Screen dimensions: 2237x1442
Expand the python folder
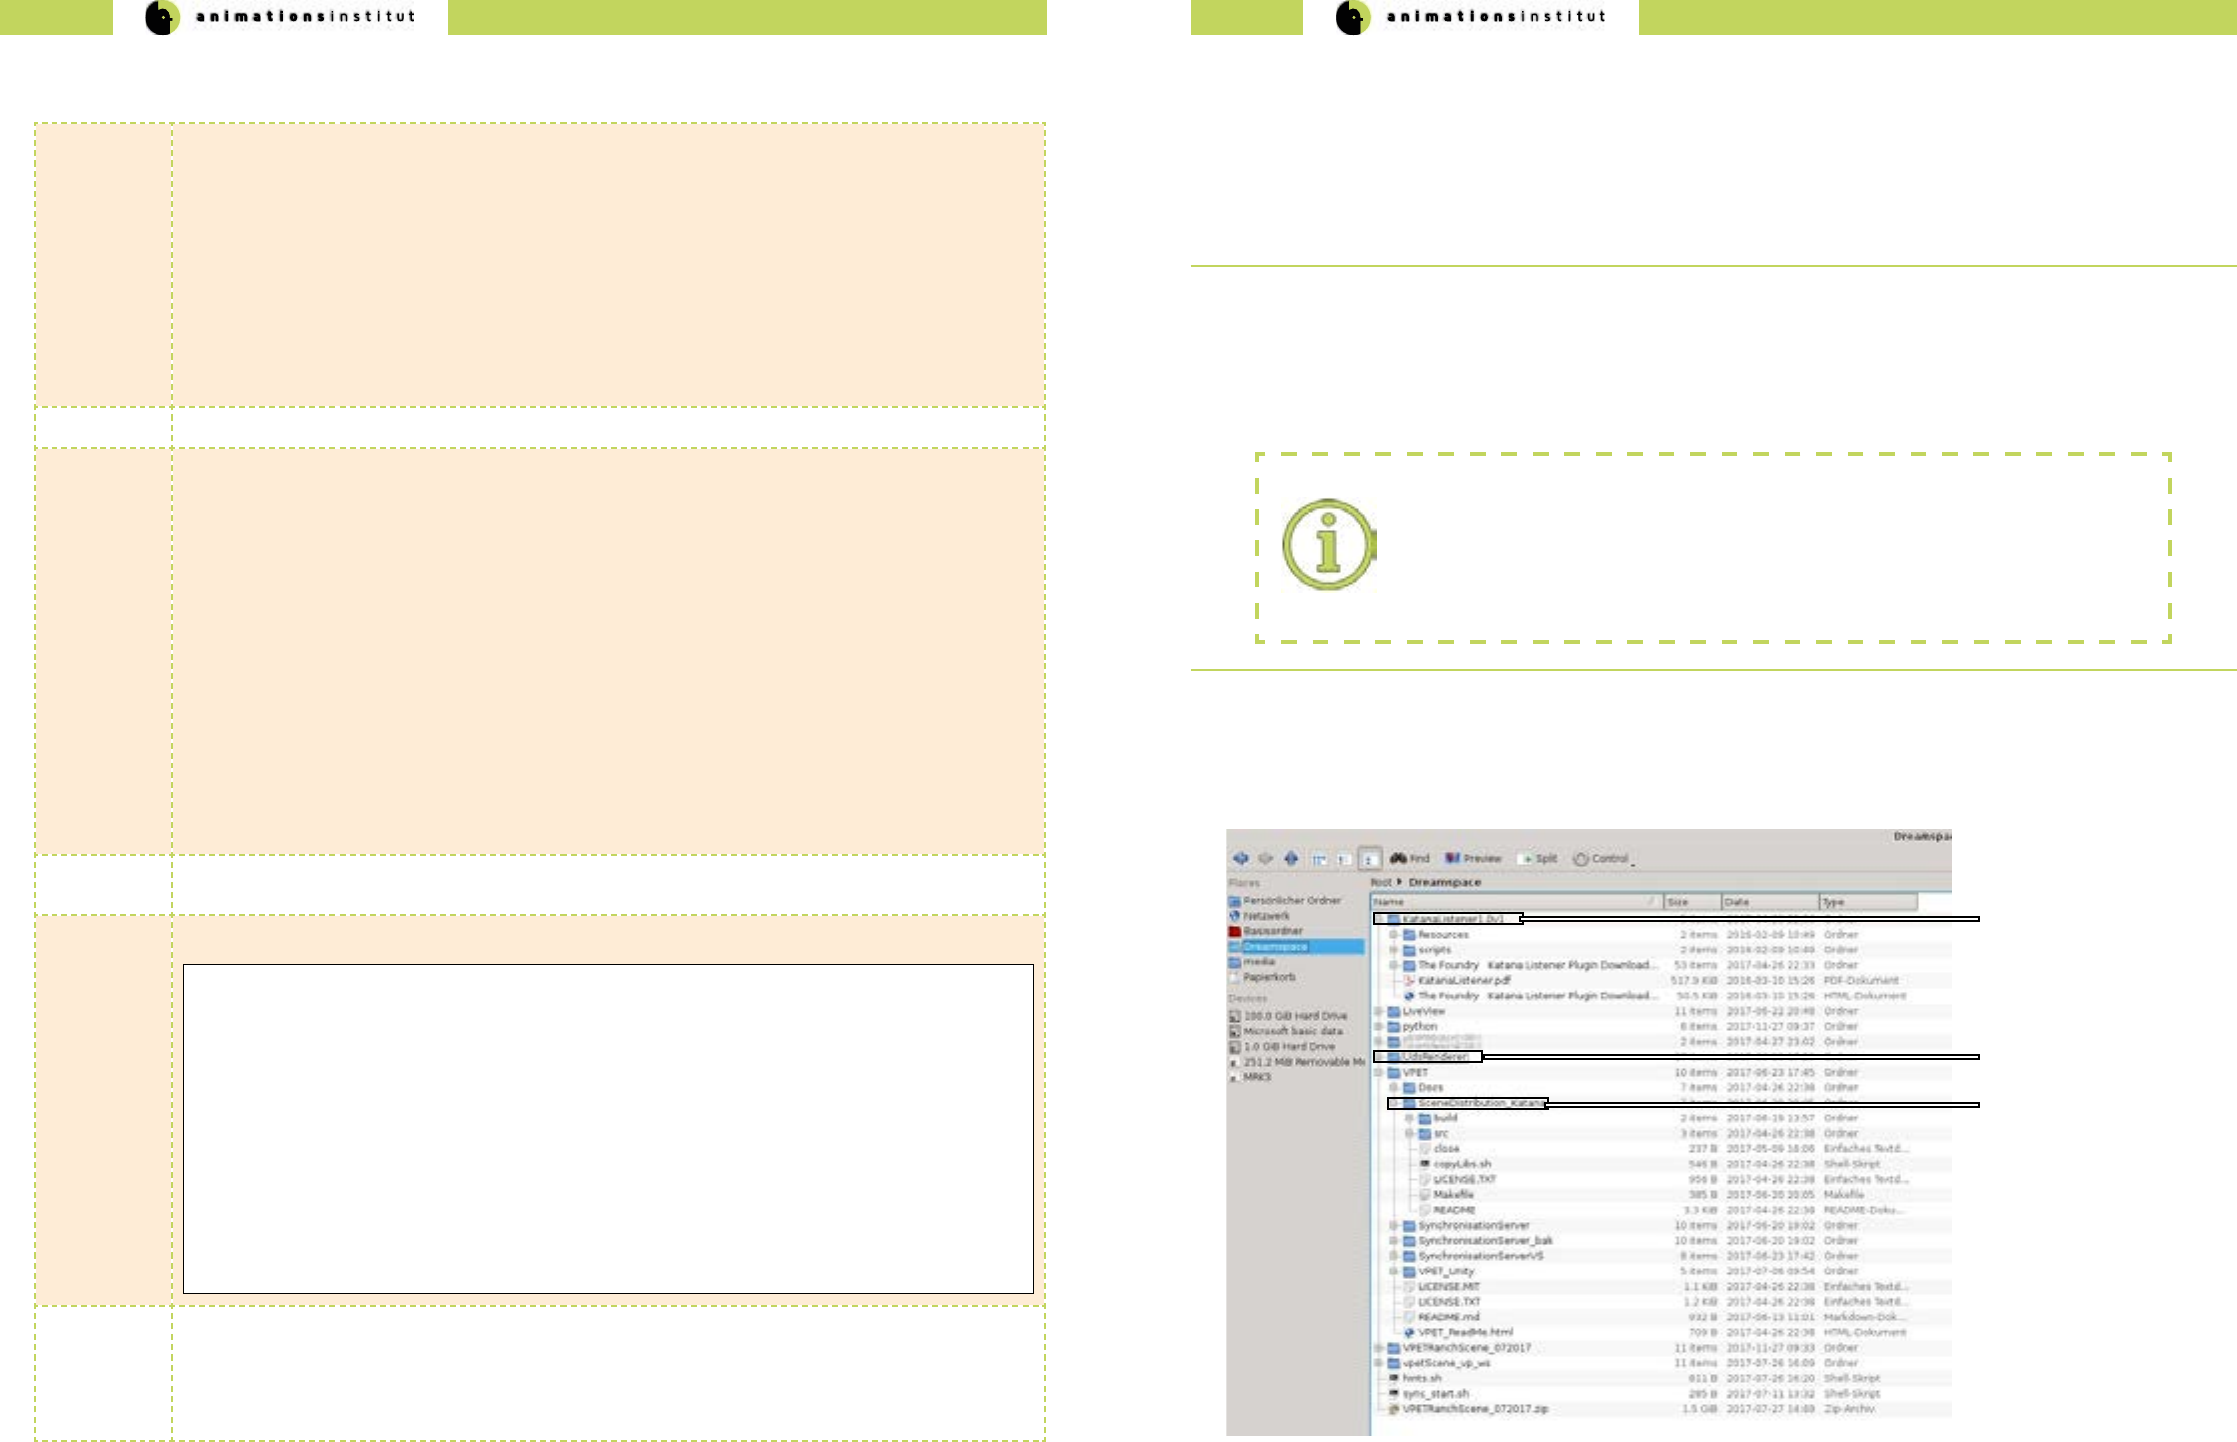click(x=1379, y=1026)
